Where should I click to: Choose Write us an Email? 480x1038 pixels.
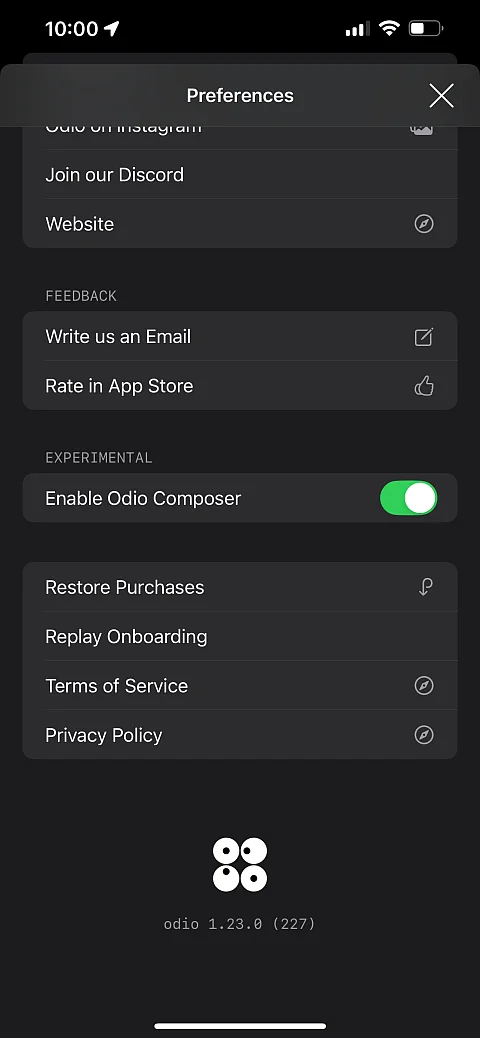coord(240,336)
